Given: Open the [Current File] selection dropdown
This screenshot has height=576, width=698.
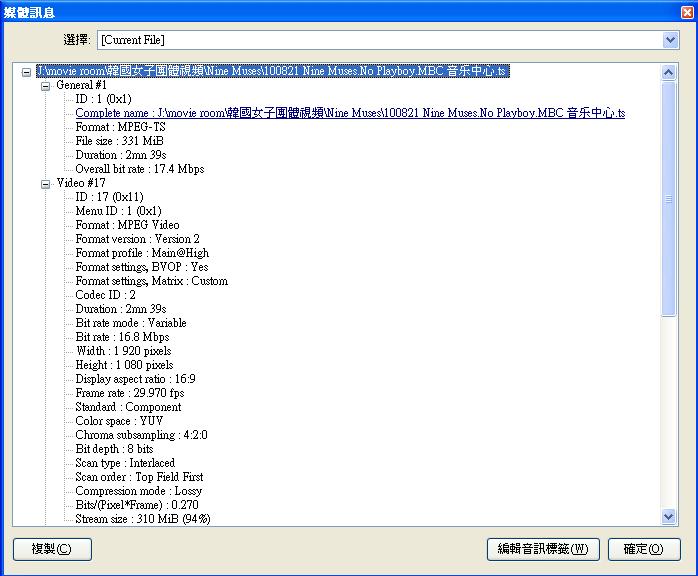Looking at the screenshot, I should pos(670,40).
